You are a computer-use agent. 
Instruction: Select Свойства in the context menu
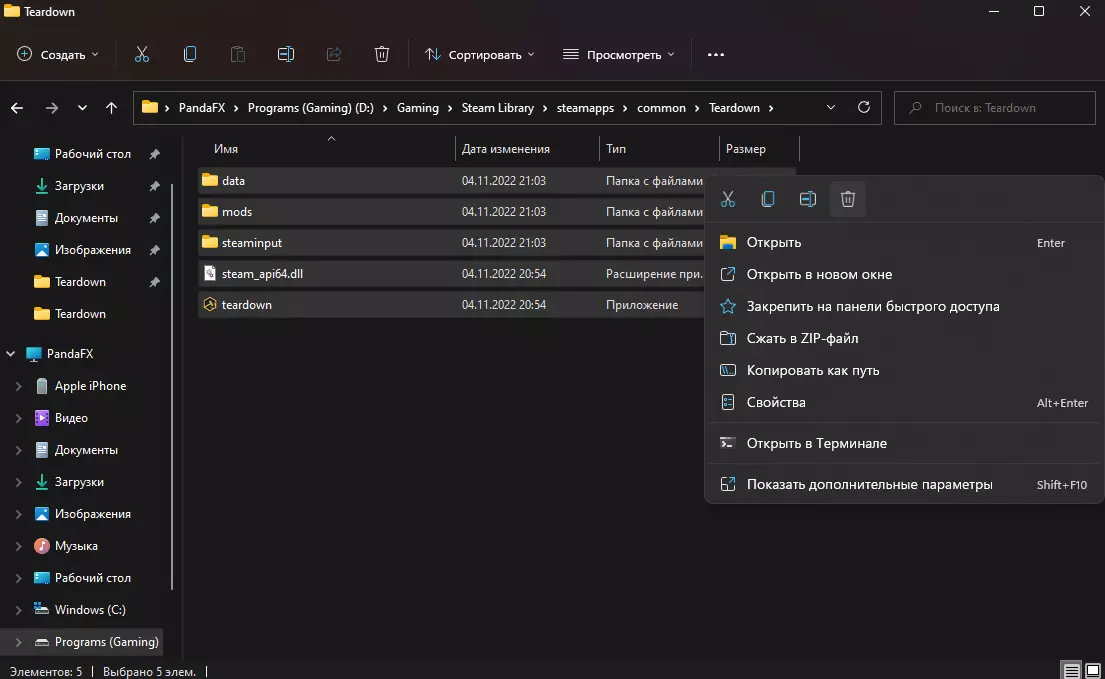click(775, 402)
